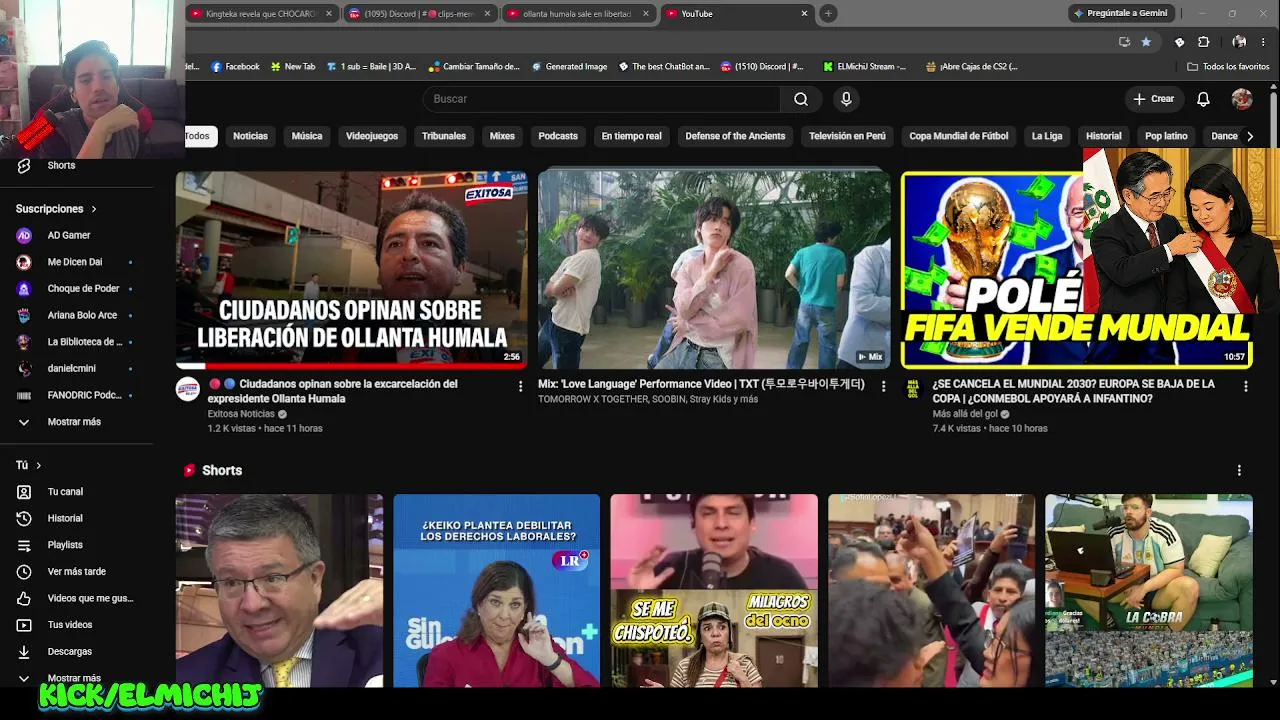Open the 'Keiko plantea debilitar' Short
The image size is (1280, 720).
496,591
